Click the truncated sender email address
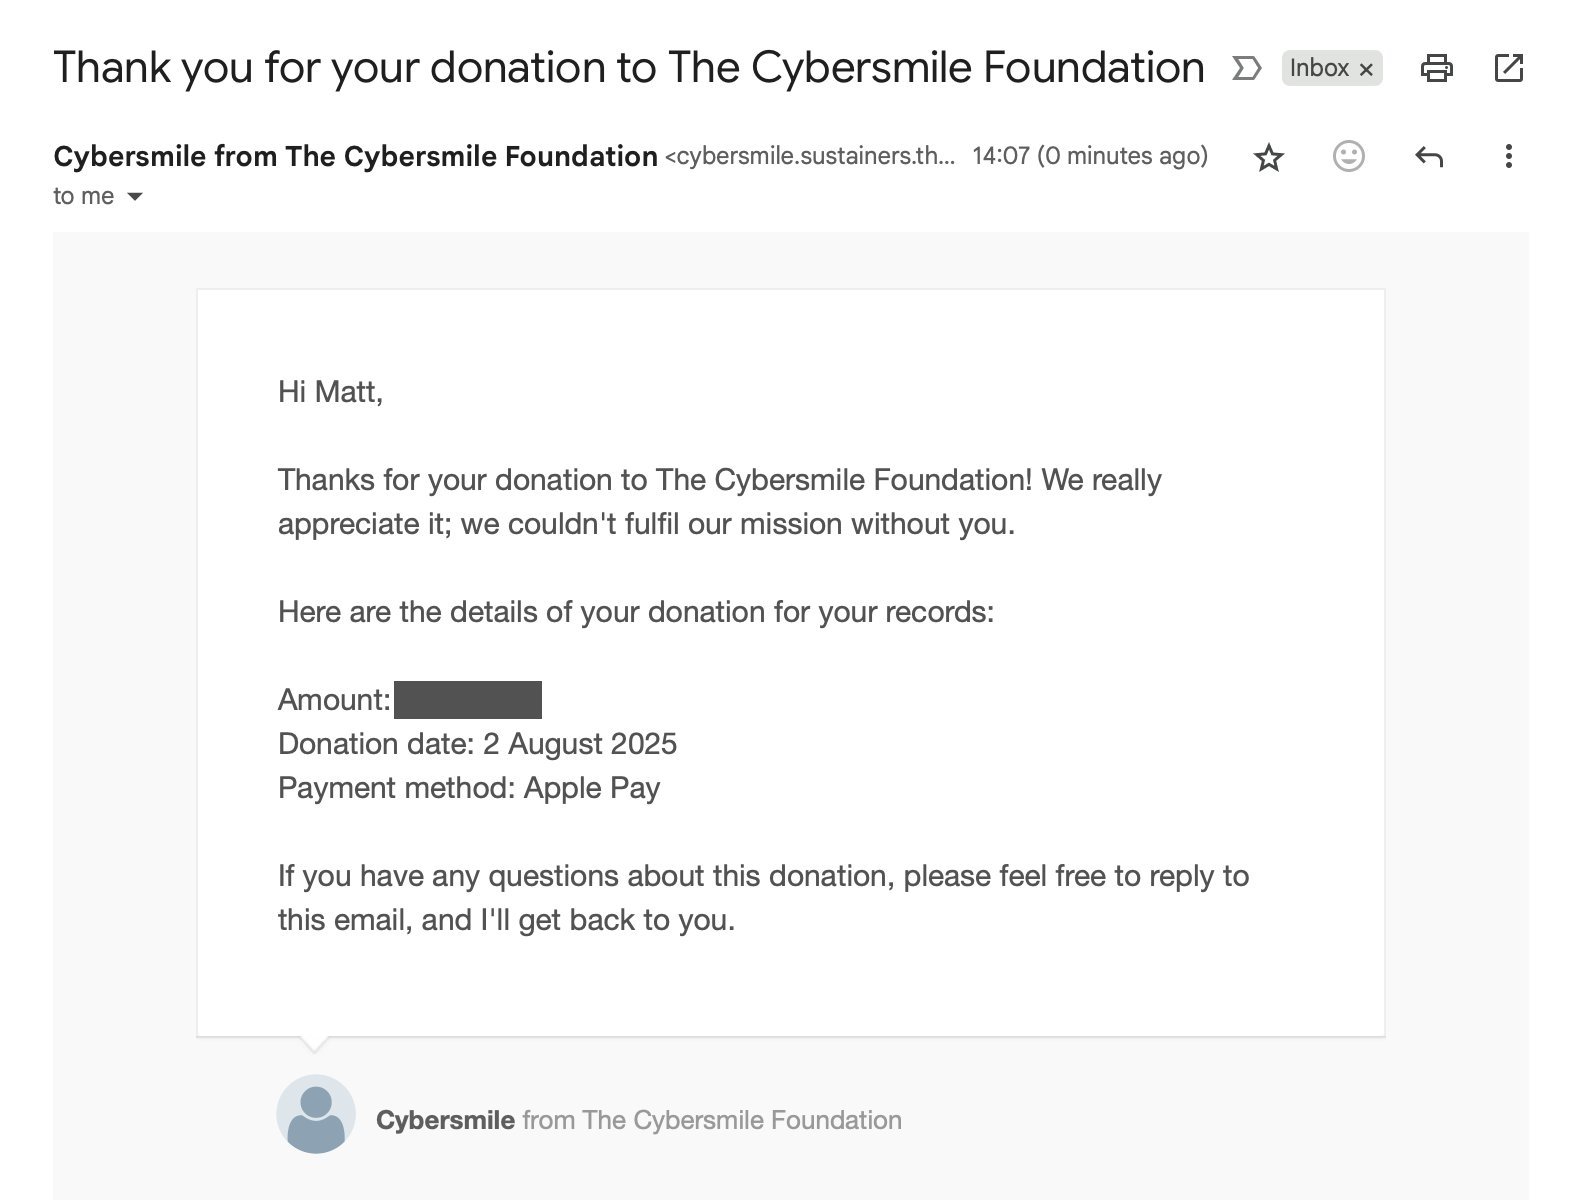The height and width of the screenshot is (1200, 1580). pyautogui.click(x=810, y=156)
